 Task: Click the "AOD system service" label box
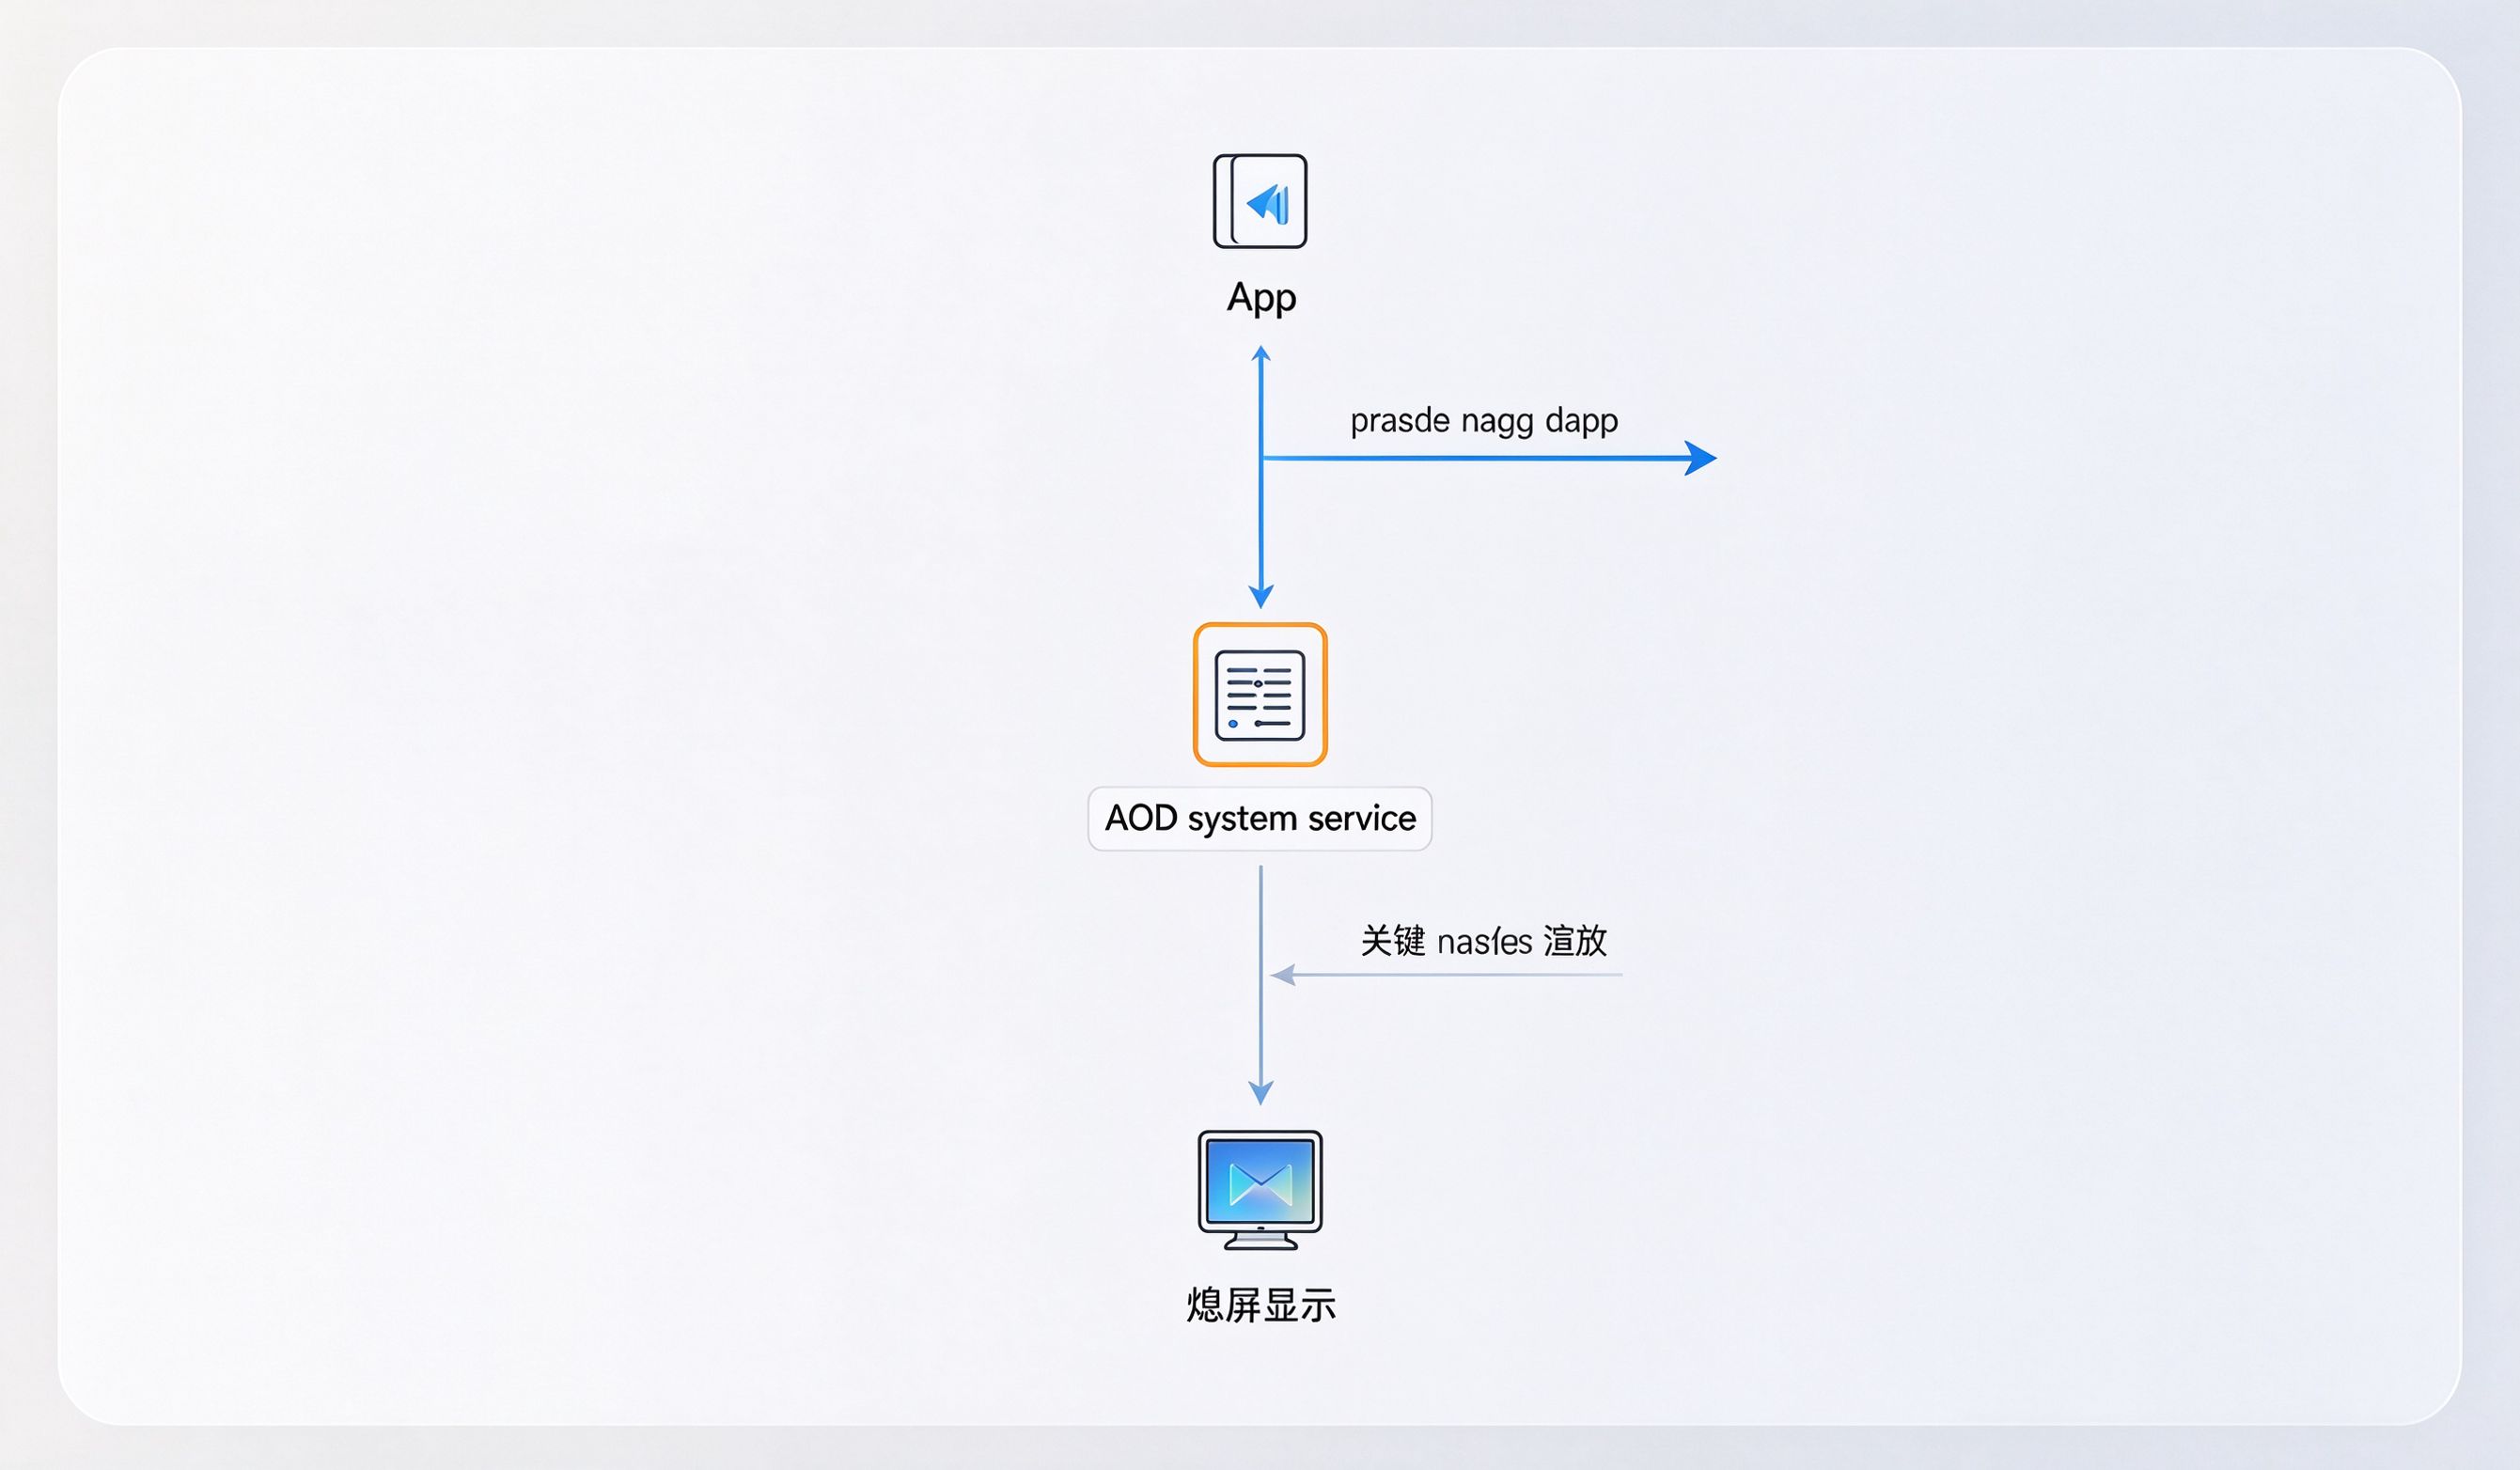pos(1260,819)
